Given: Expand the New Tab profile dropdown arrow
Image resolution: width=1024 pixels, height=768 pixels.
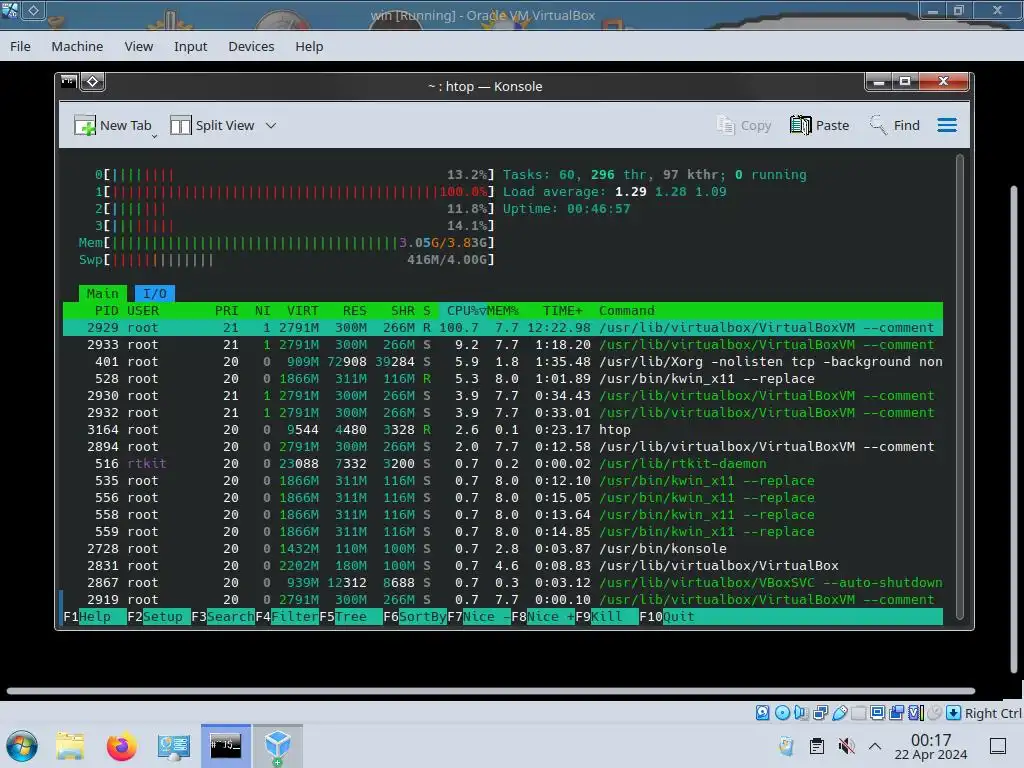Looking at the screenshot, I should [x=155, y=136].
